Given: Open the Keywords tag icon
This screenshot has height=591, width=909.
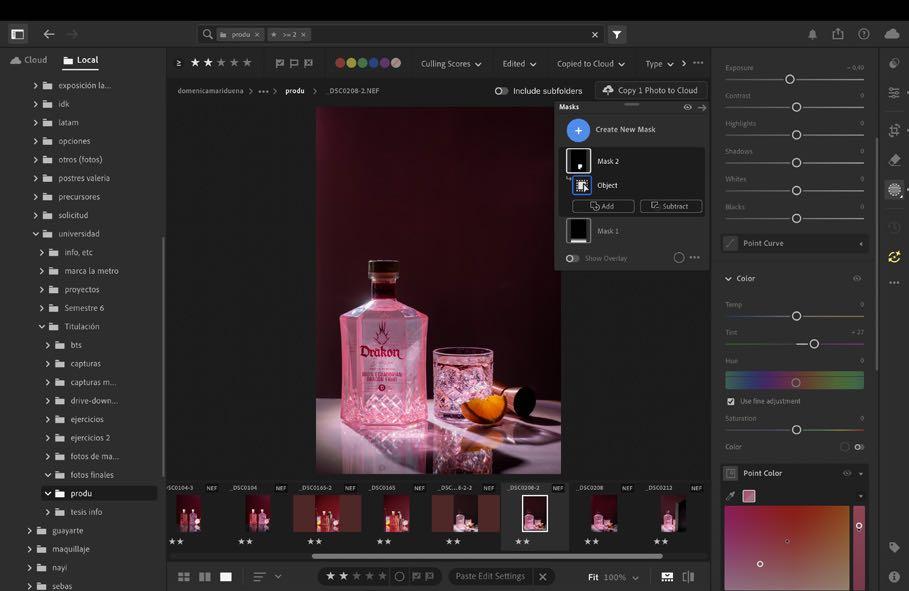Looking at the screenshot, I should pyautogui.click(x=895, y=547).
